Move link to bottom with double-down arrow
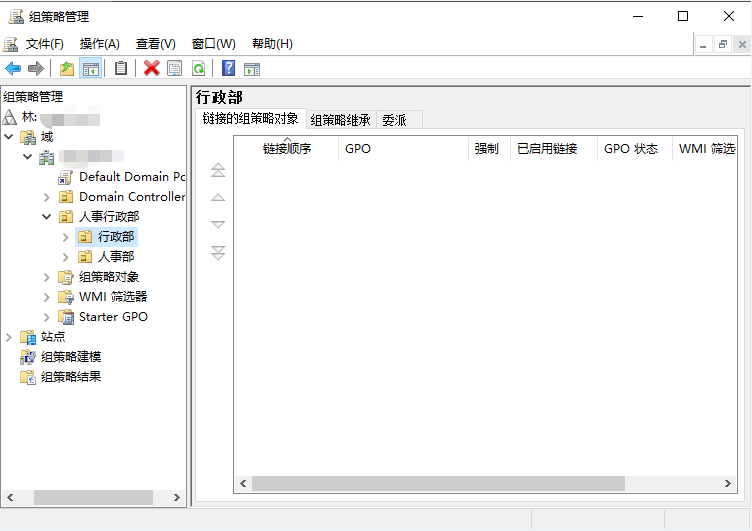Image resolution: width=752 pixels, height=531 pixels. pyautogui.click(x=218, y=252)
